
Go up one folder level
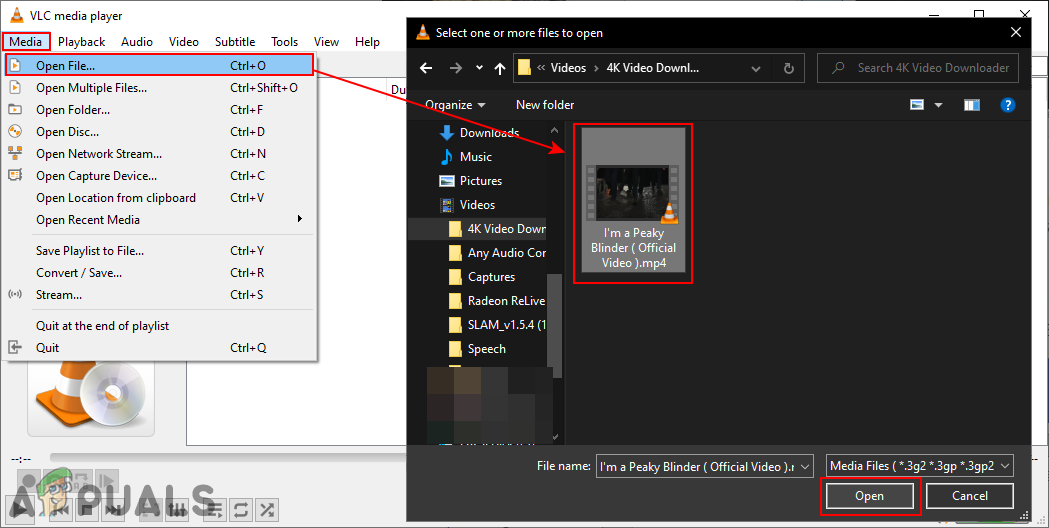click(500, 68)
